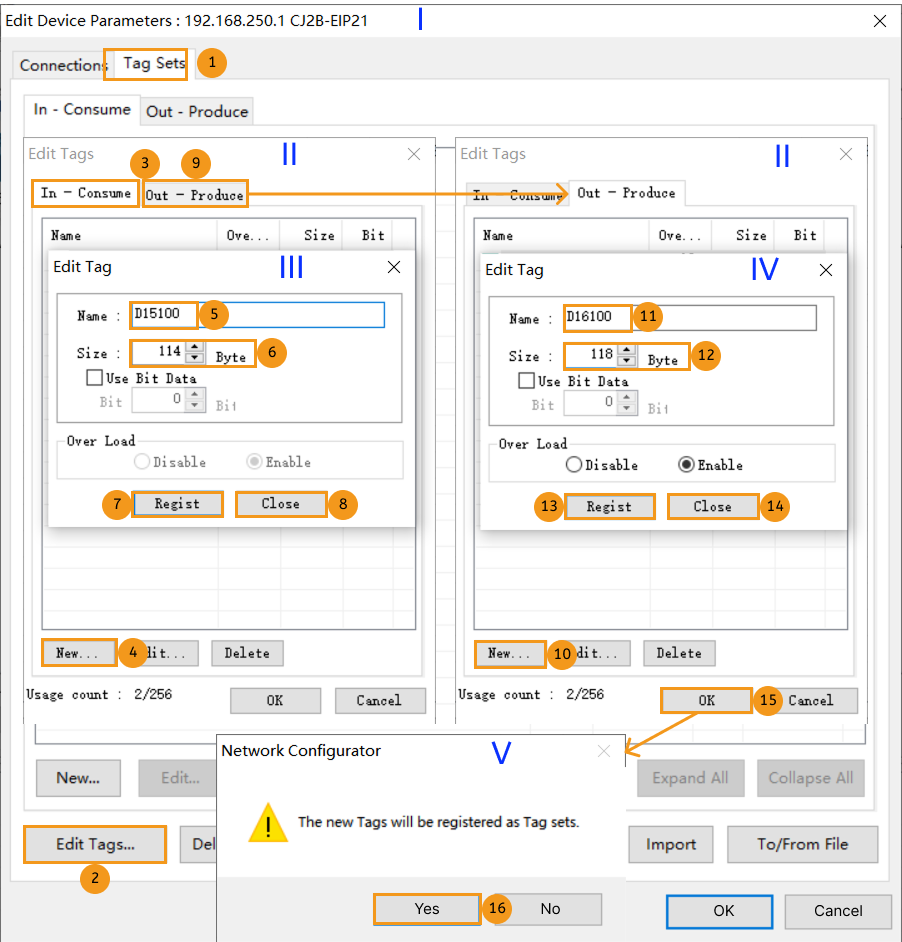Open the Edit Tags dialog
The image size is (902, 942).
(x=94, y=844)
